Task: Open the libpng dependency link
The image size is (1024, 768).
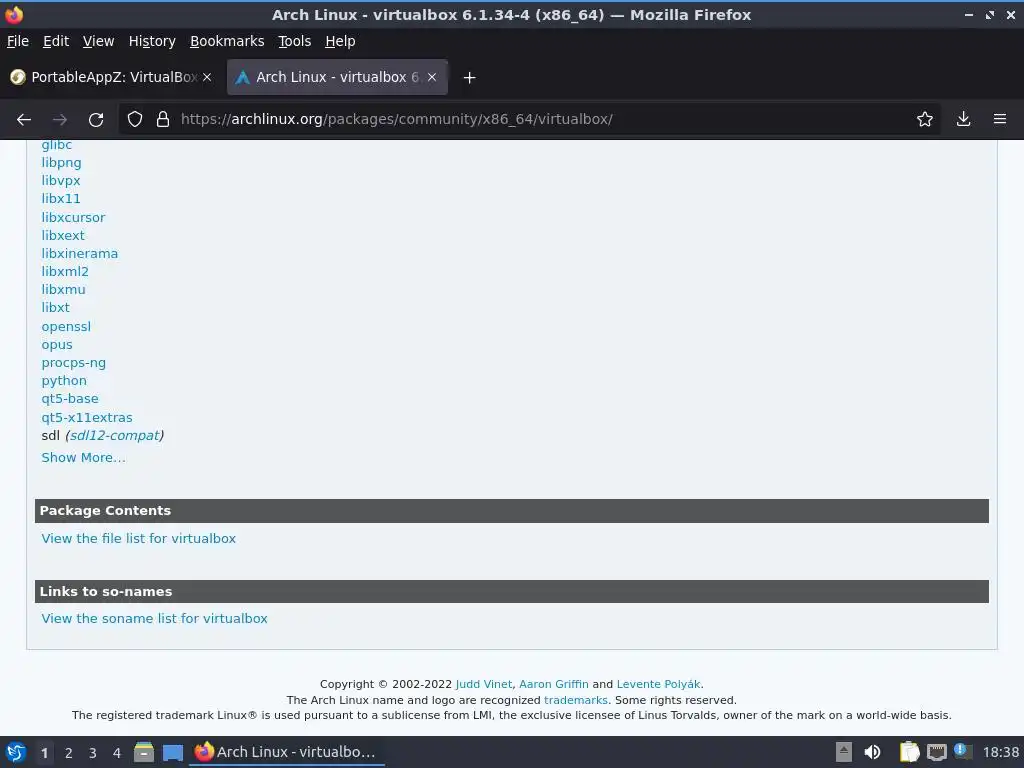Action: tap(61, 163)
